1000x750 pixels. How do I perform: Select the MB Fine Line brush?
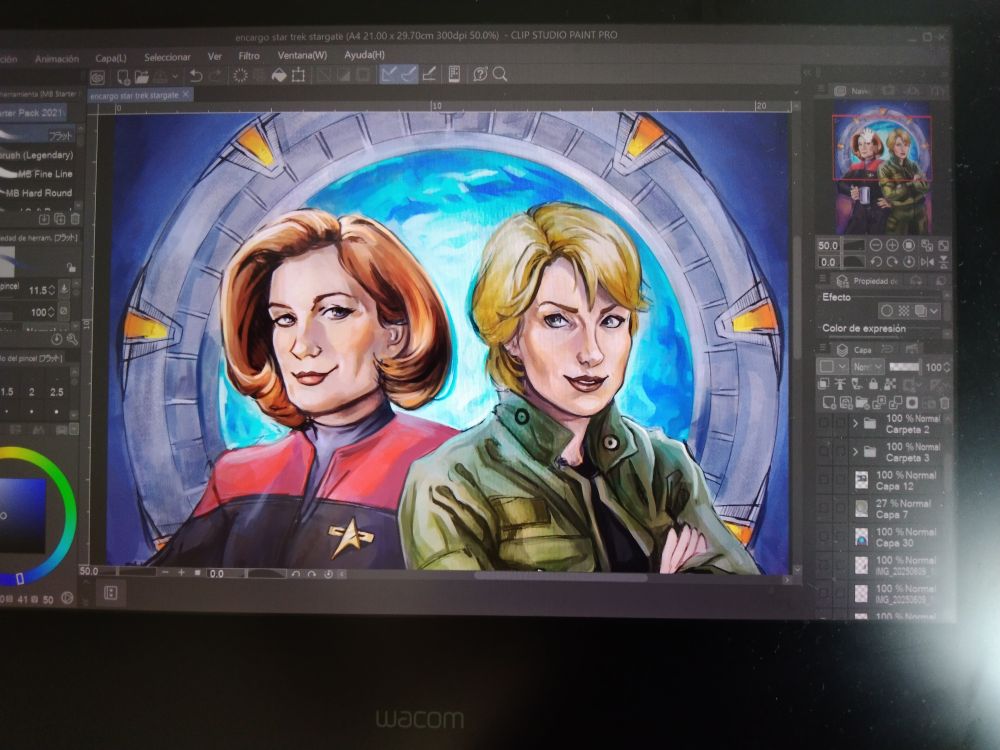pyautogui.click(x=38, y=173)
